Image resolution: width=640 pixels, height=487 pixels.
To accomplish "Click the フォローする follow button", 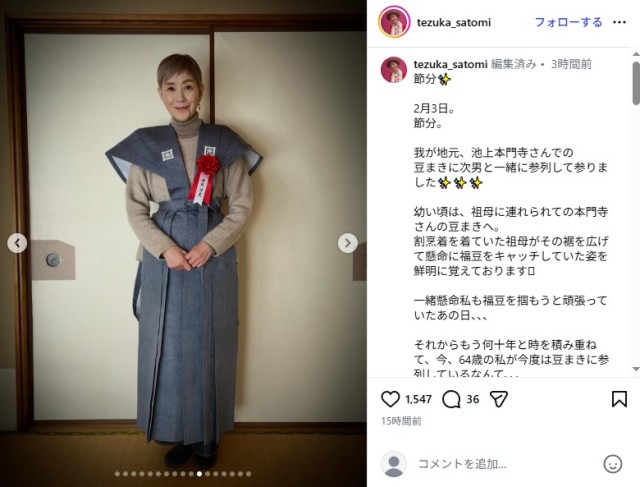I will coord(569,22).
